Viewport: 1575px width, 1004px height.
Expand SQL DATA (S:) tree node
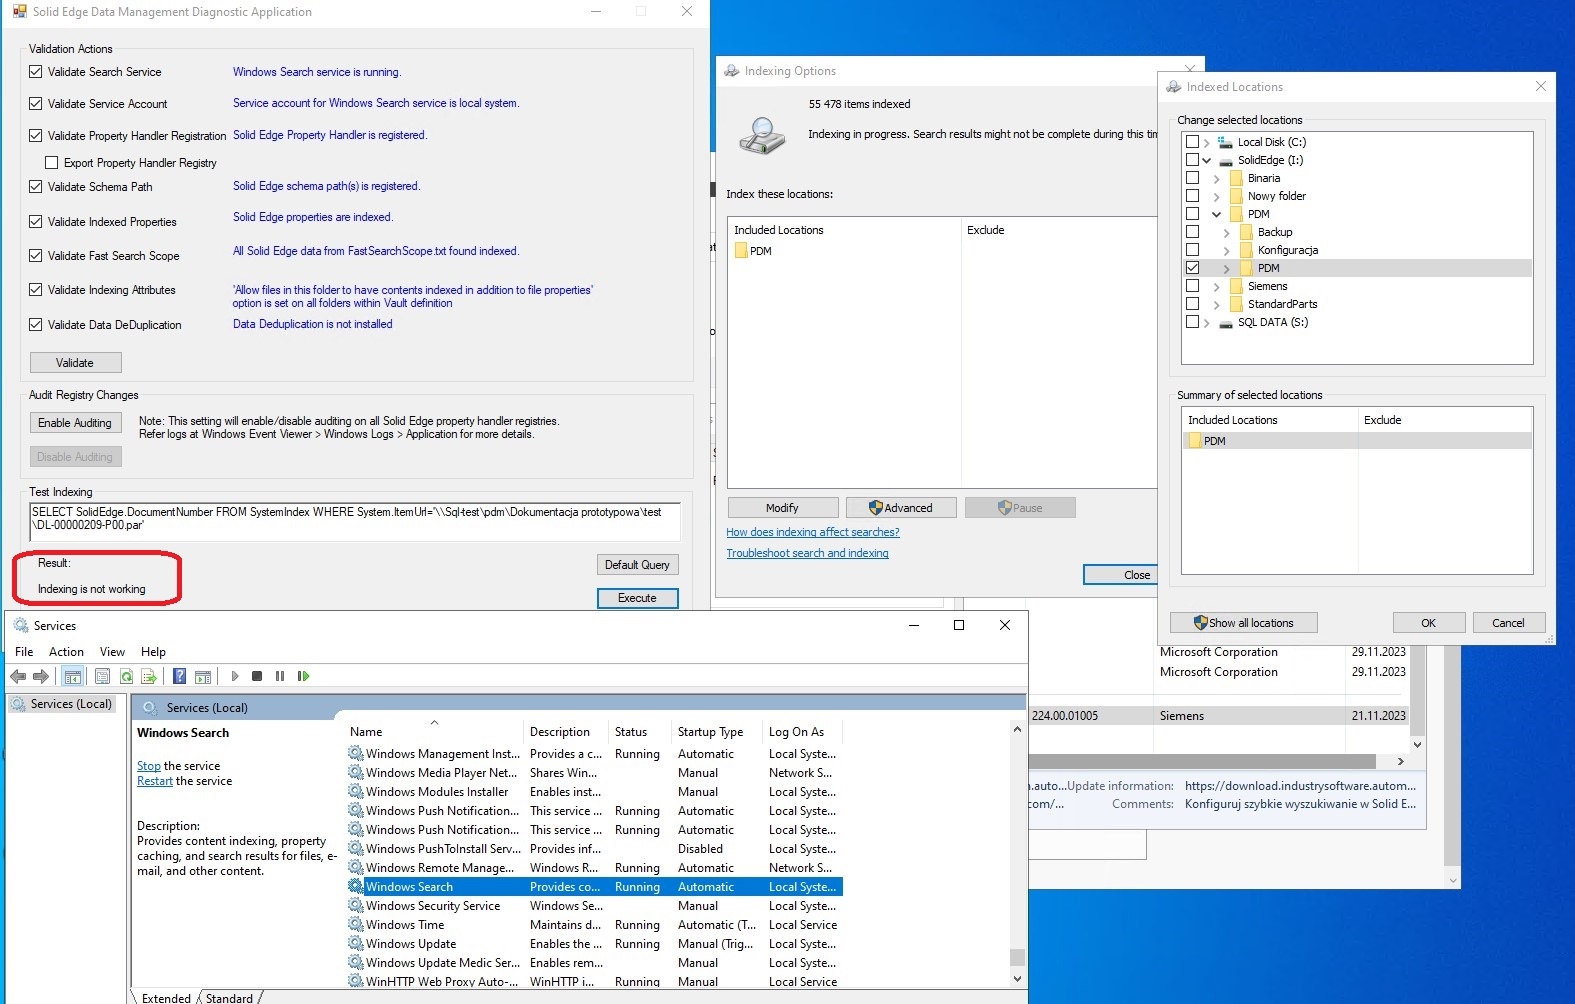[x=1207, y=322]
